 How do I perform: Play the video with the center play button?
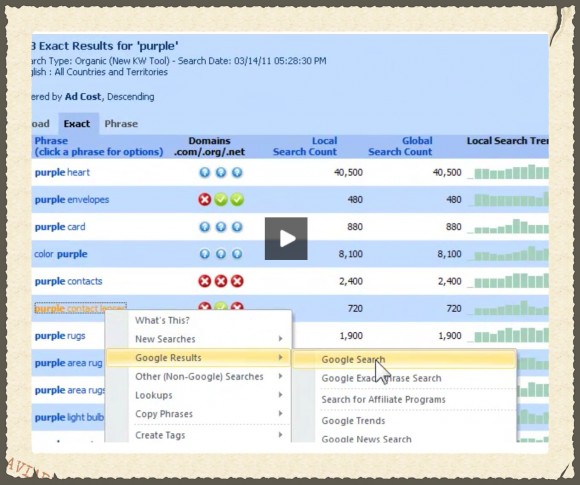click(286, 239)
